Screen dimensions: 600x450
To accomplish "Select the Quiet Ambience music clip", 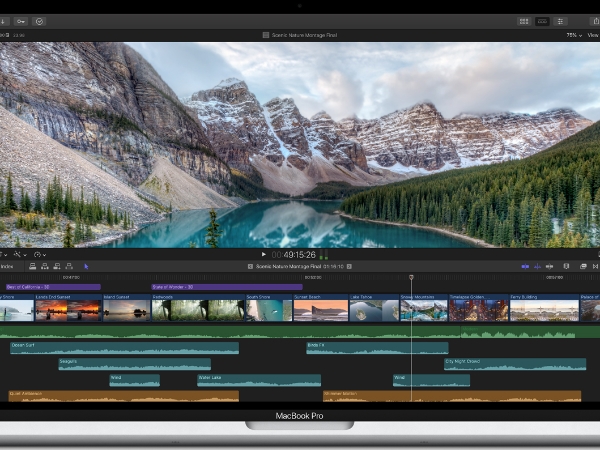I will click(x=124, y=396).
